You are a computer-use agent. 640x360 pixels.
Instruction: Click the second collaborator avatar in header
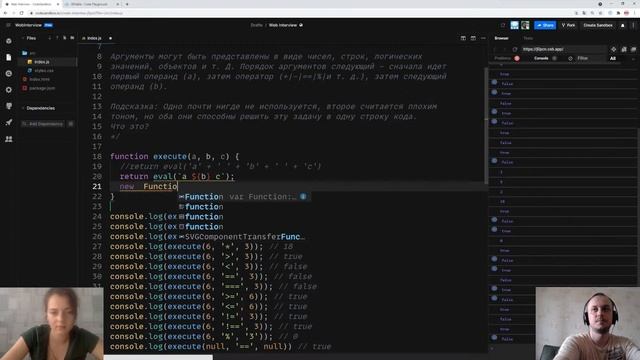tap(525, 25)
